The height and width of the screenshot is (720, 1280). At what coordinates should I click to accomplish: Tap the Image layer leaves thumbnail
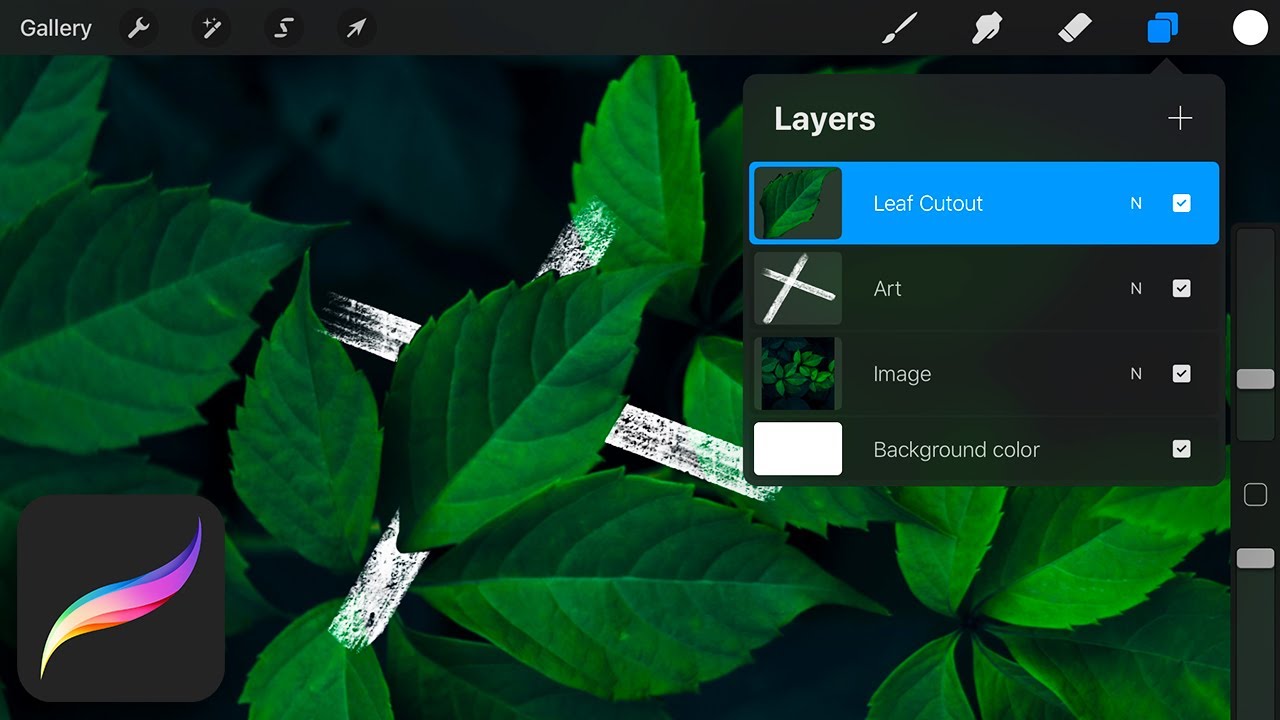pos(798,373)
